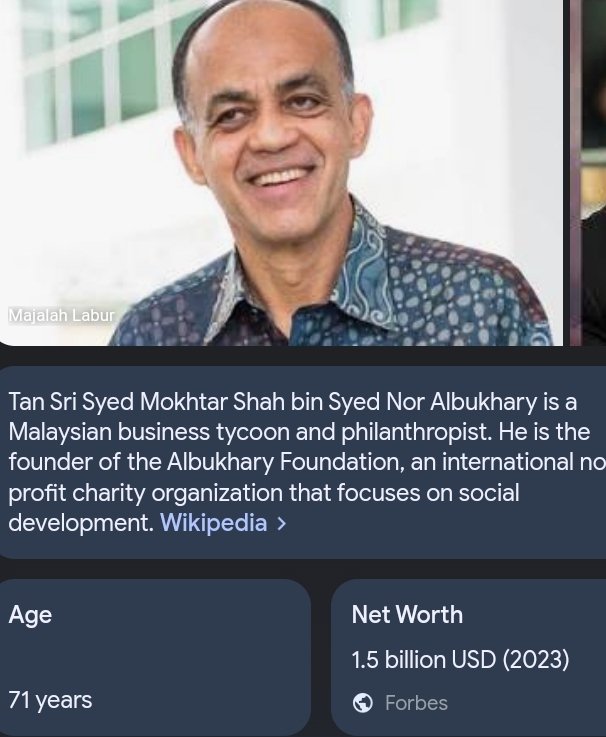
Task: Click the words Malaysian business tycoon
Action: (x=150, y=432)
